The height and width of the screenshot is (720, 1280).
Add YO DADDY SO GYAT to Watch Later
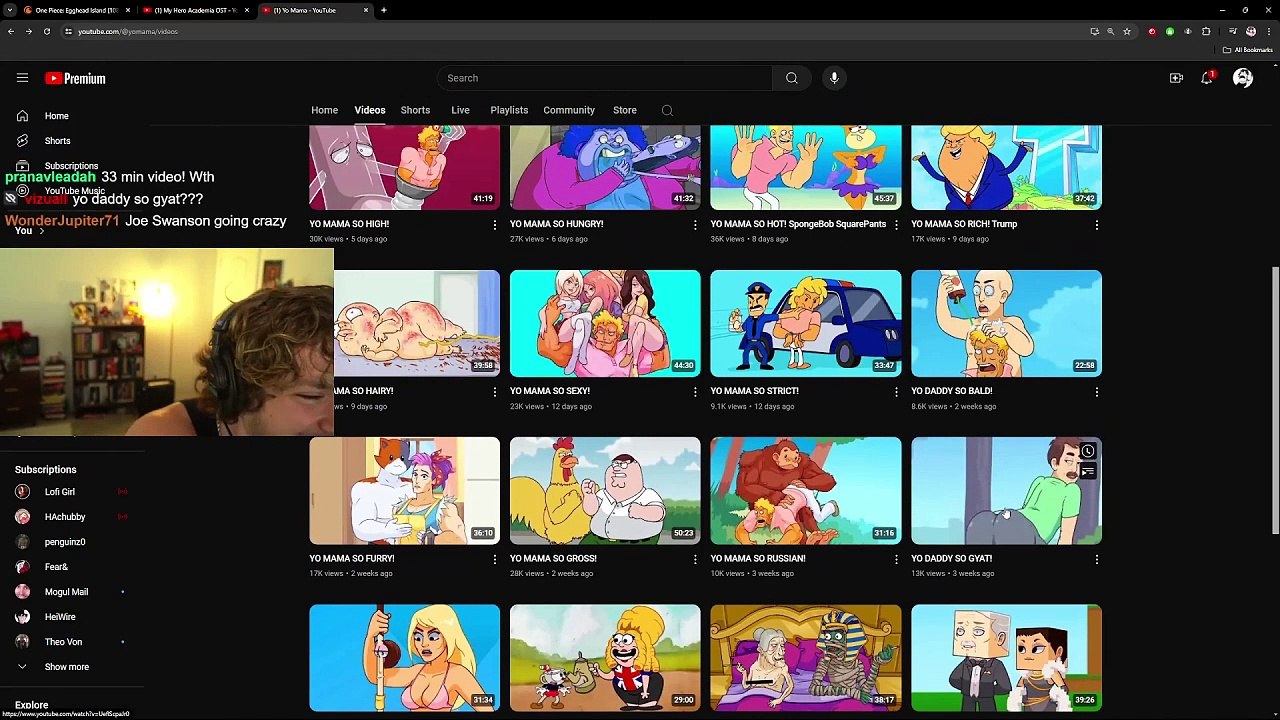pyautogui.click(x=1088, y=452)
